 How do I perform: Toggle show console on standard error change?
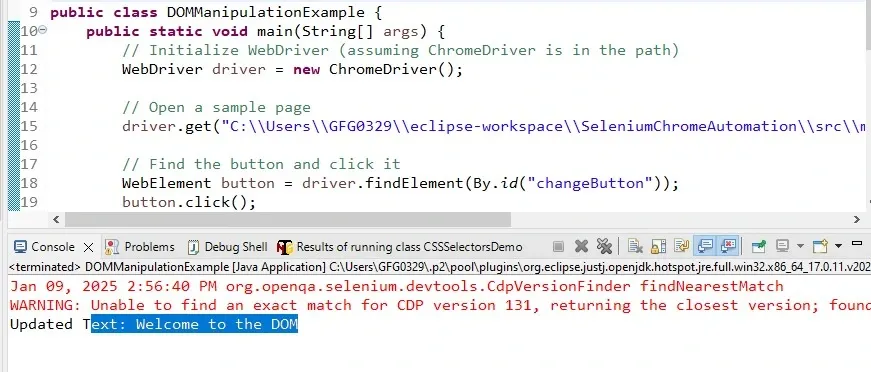[728, 245]
